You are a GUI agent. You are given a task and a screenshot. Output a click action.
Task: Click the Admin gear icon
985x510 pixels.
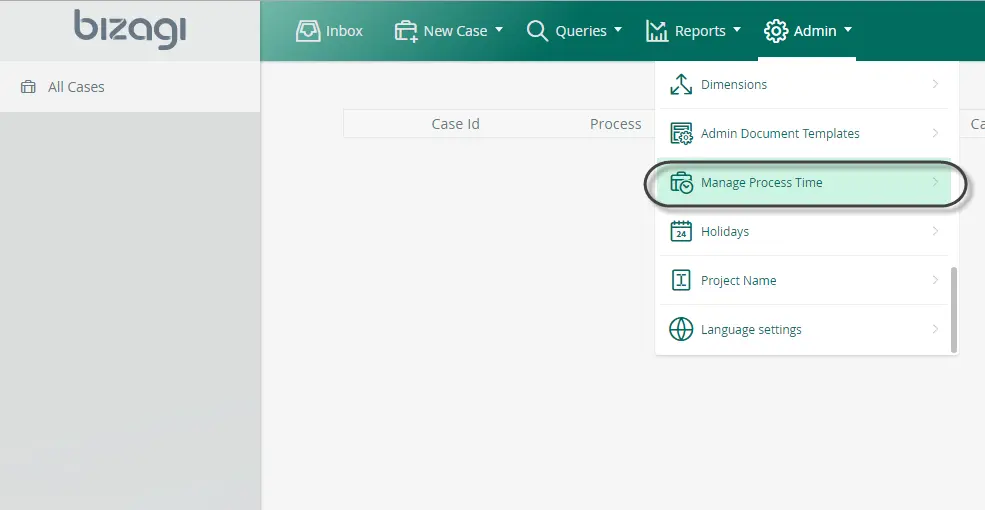pos(776,31)
